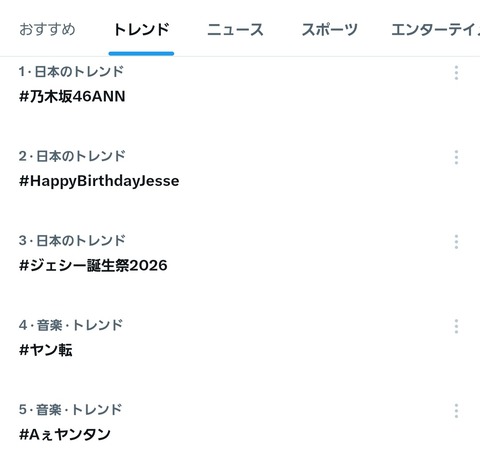
Task: Switch to the おすすめ tab
Action: click(x=47, y=30)
